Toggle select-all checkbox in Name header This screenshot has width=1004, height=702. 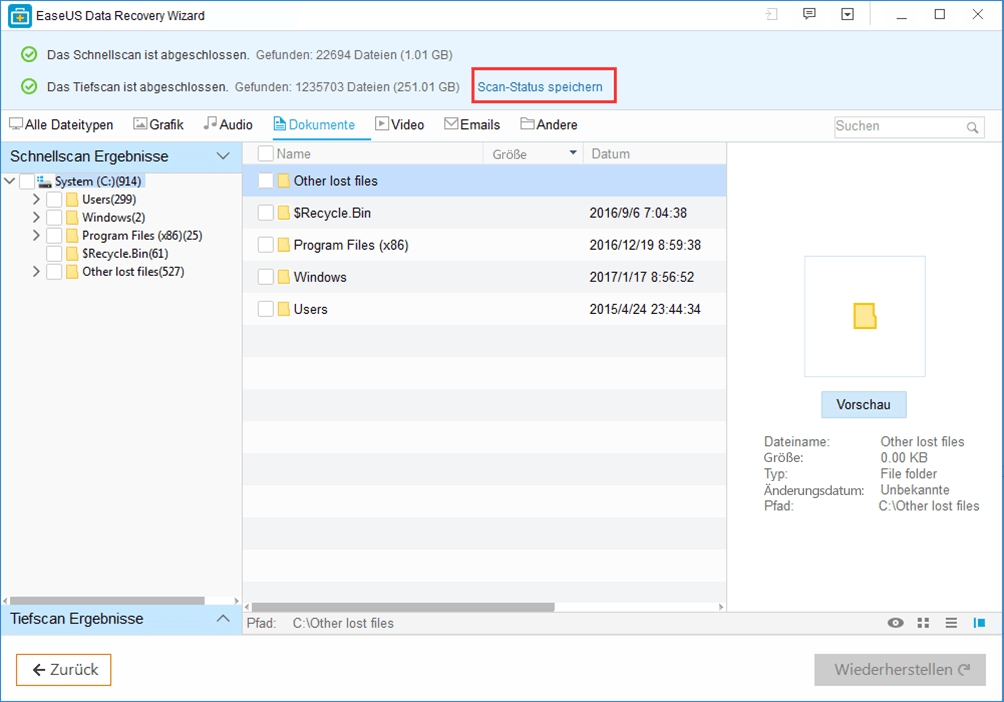tap(265, 154)
